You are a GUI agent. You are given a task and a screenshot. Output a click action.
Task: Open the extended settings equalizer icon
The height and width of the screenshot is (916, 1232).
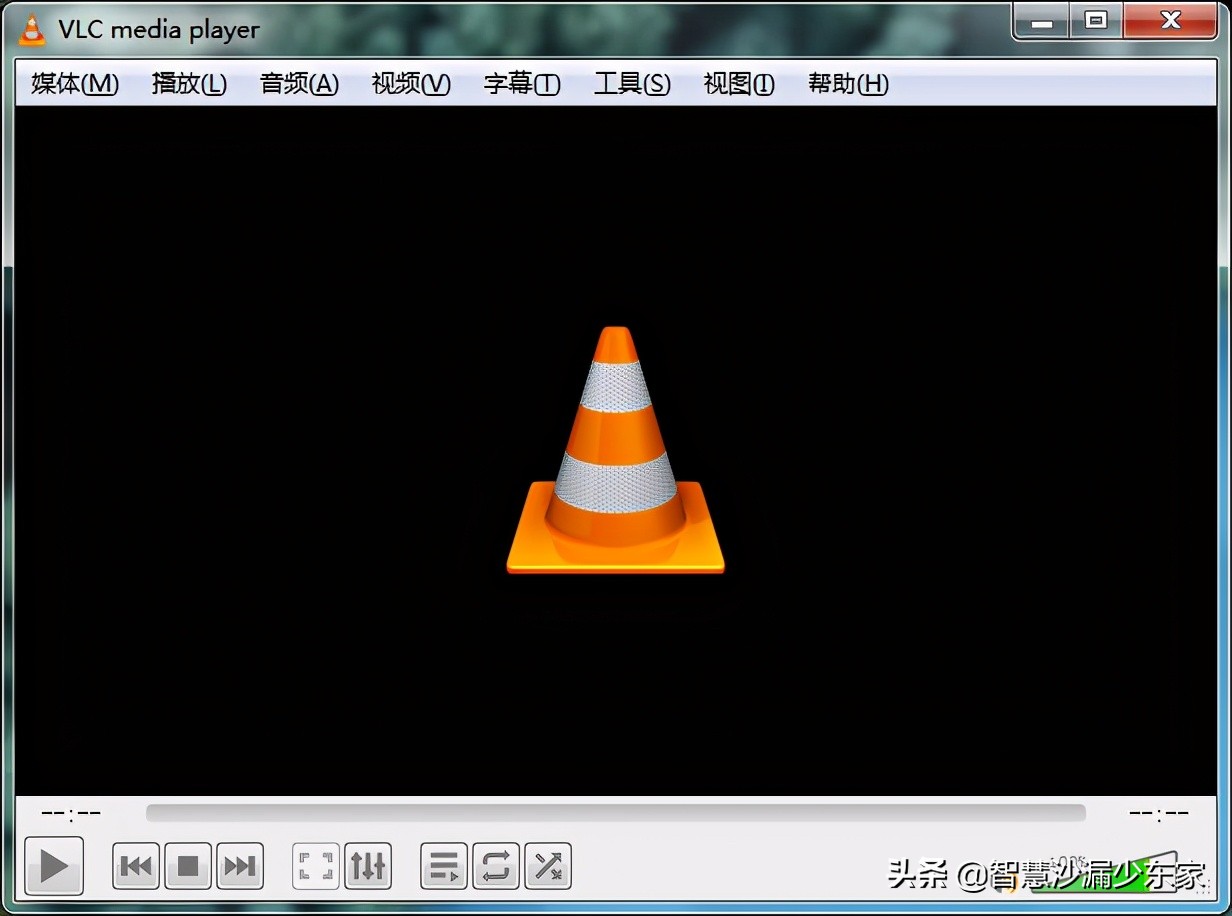coord(368,867)
